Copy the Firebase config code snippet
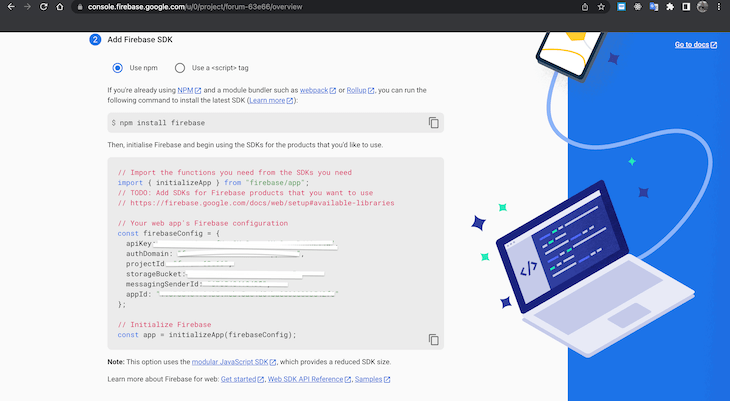 click(x=433, y=340)
